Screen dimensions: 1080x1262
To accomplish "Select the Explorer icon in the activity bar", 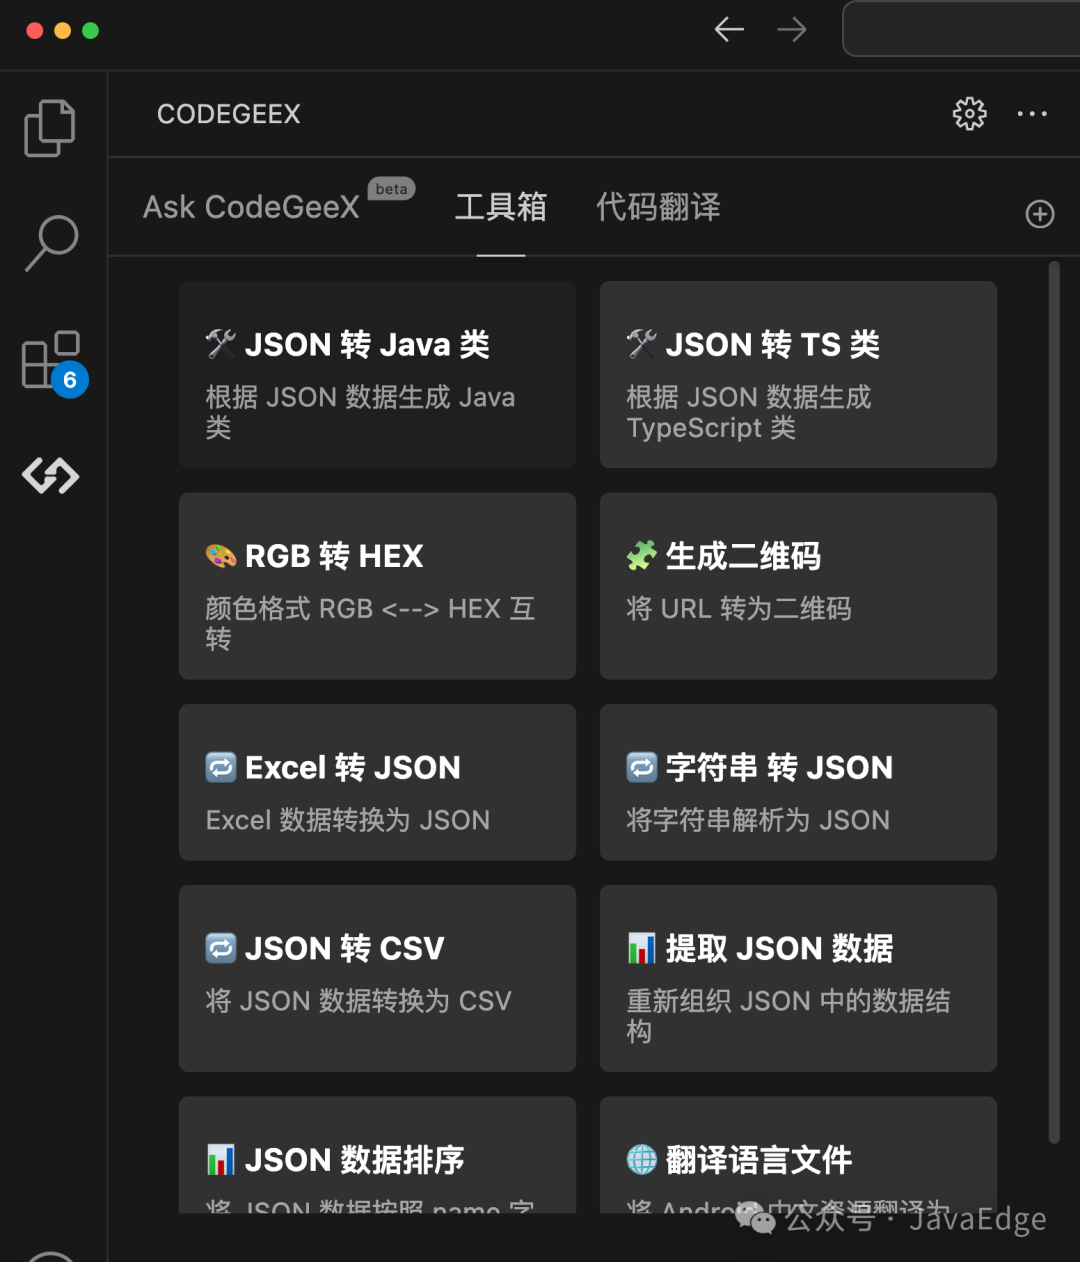I will 50,128.
